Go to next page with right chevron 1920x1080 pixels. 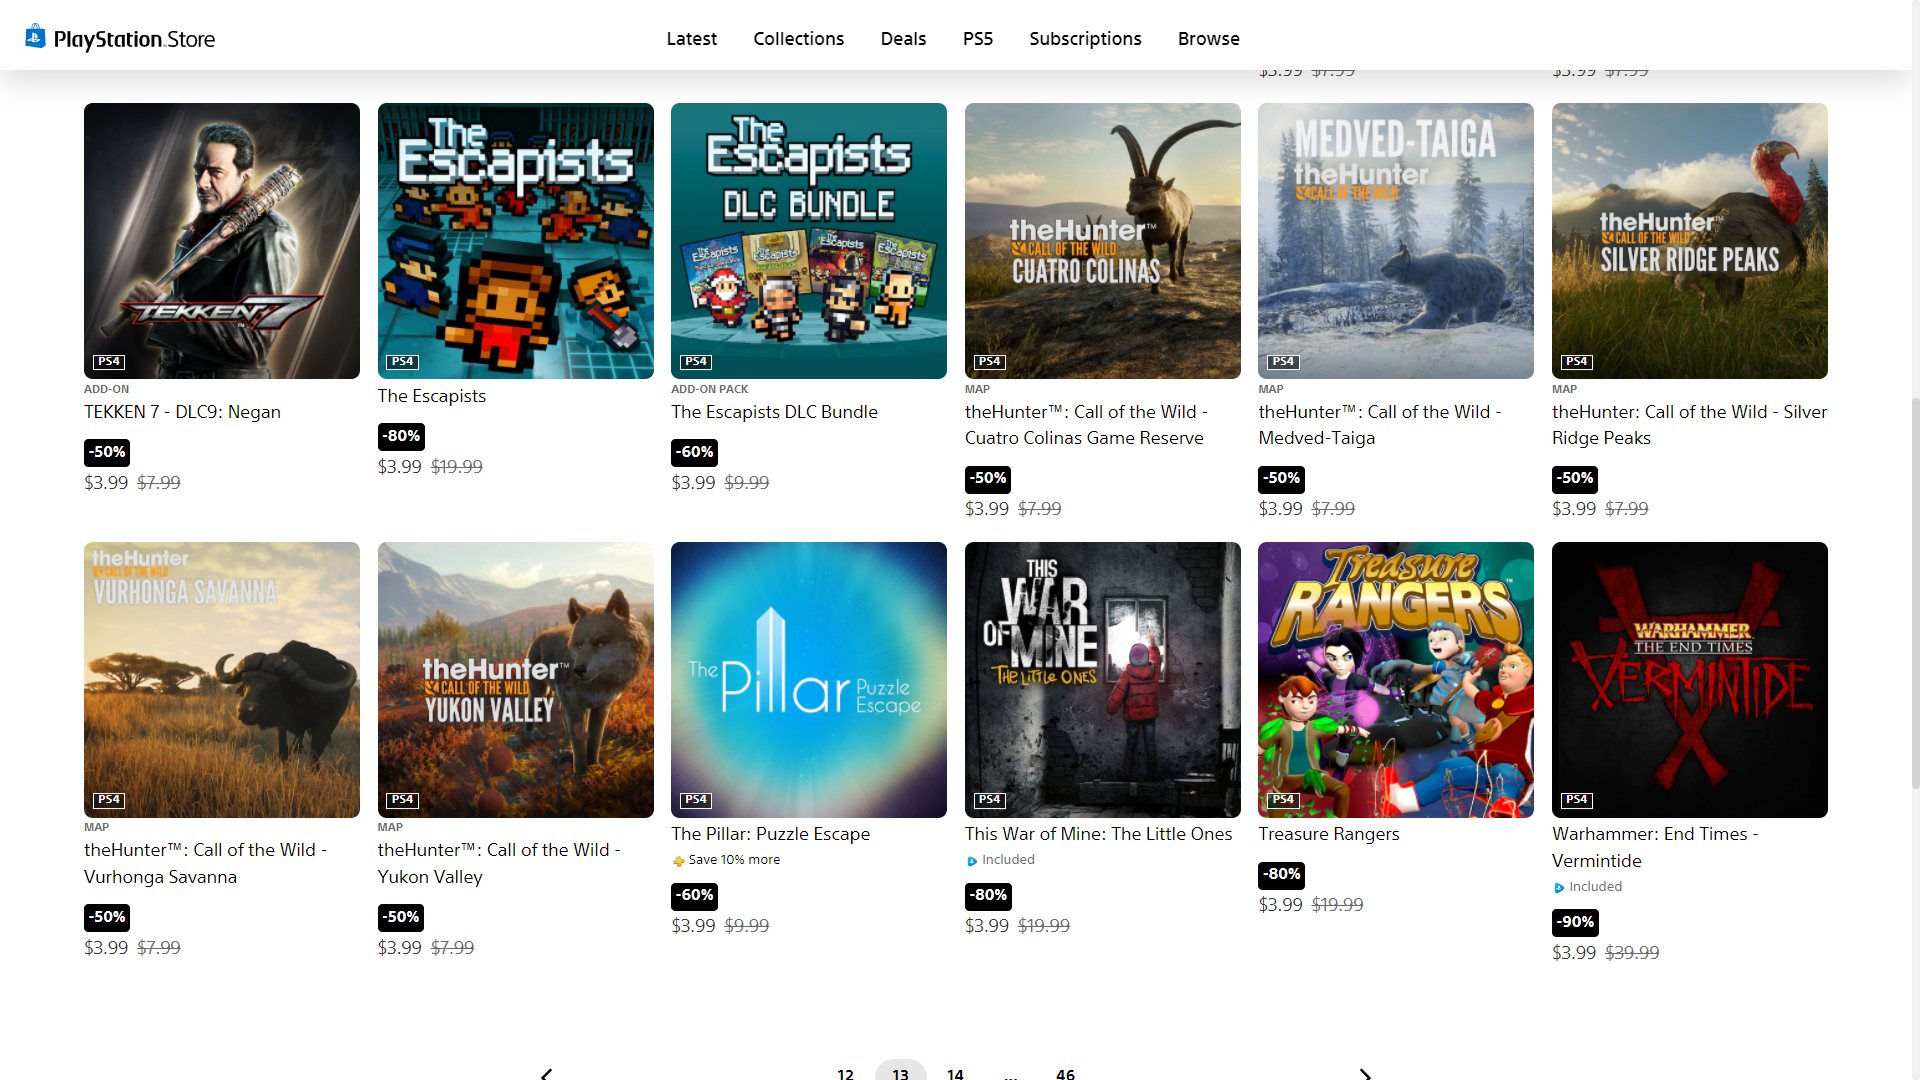point(1365,1074)
